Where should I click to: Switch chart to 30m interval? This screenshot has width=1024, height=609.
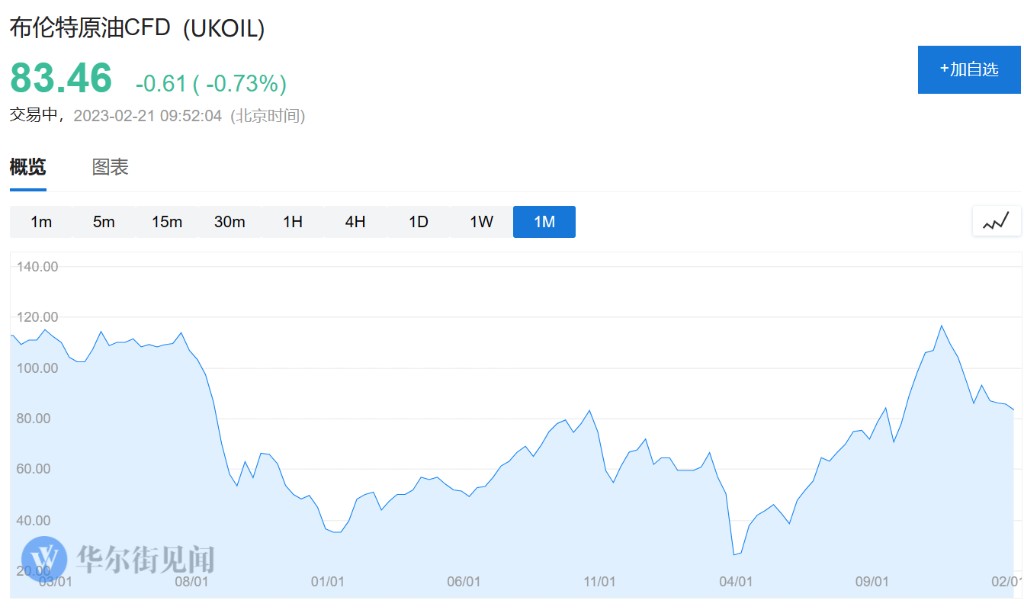click(x=230, y=222)
